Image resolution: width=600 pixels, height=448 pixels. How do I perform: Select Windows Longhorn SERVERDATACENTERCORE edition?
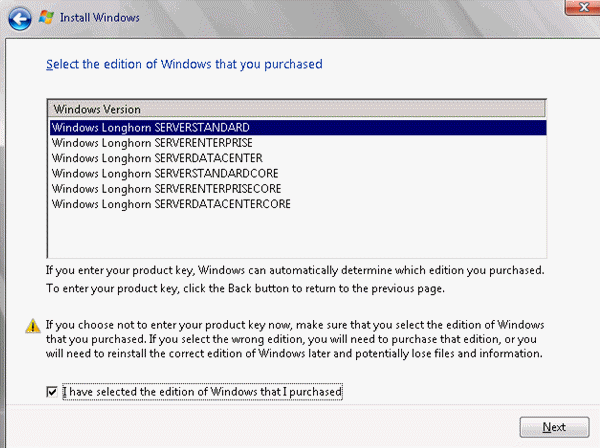point(298,204)
